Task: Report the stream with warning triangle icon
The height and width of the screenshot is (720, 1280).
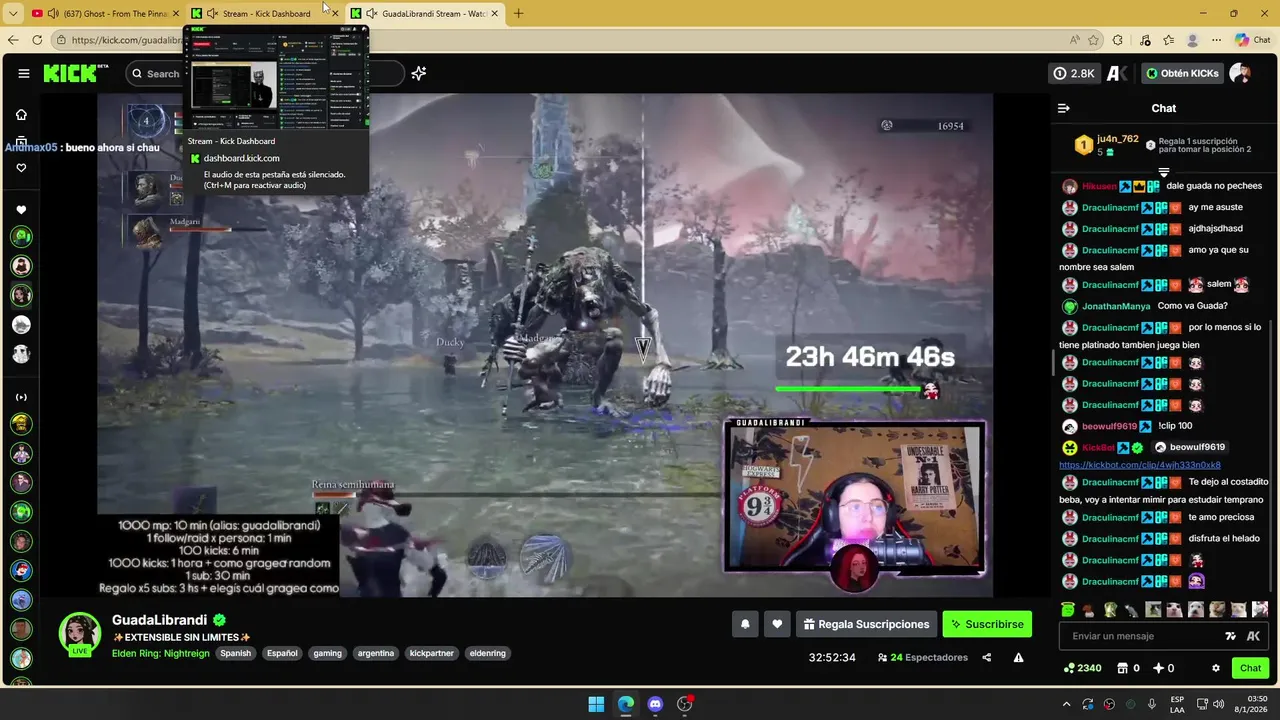Action: (x=1018, y=657)
